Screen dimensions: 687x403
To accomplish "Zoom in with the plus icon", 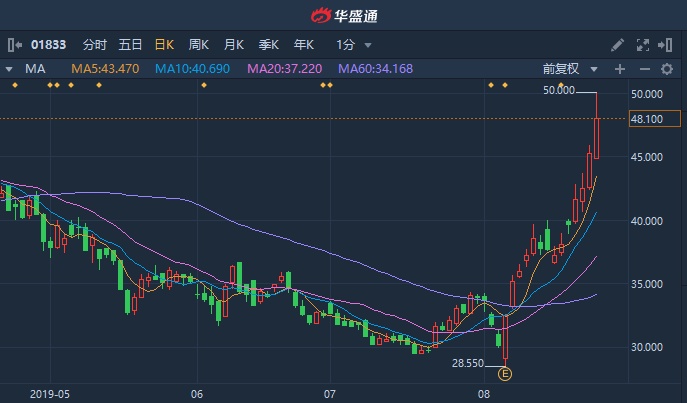I will 620,69.
